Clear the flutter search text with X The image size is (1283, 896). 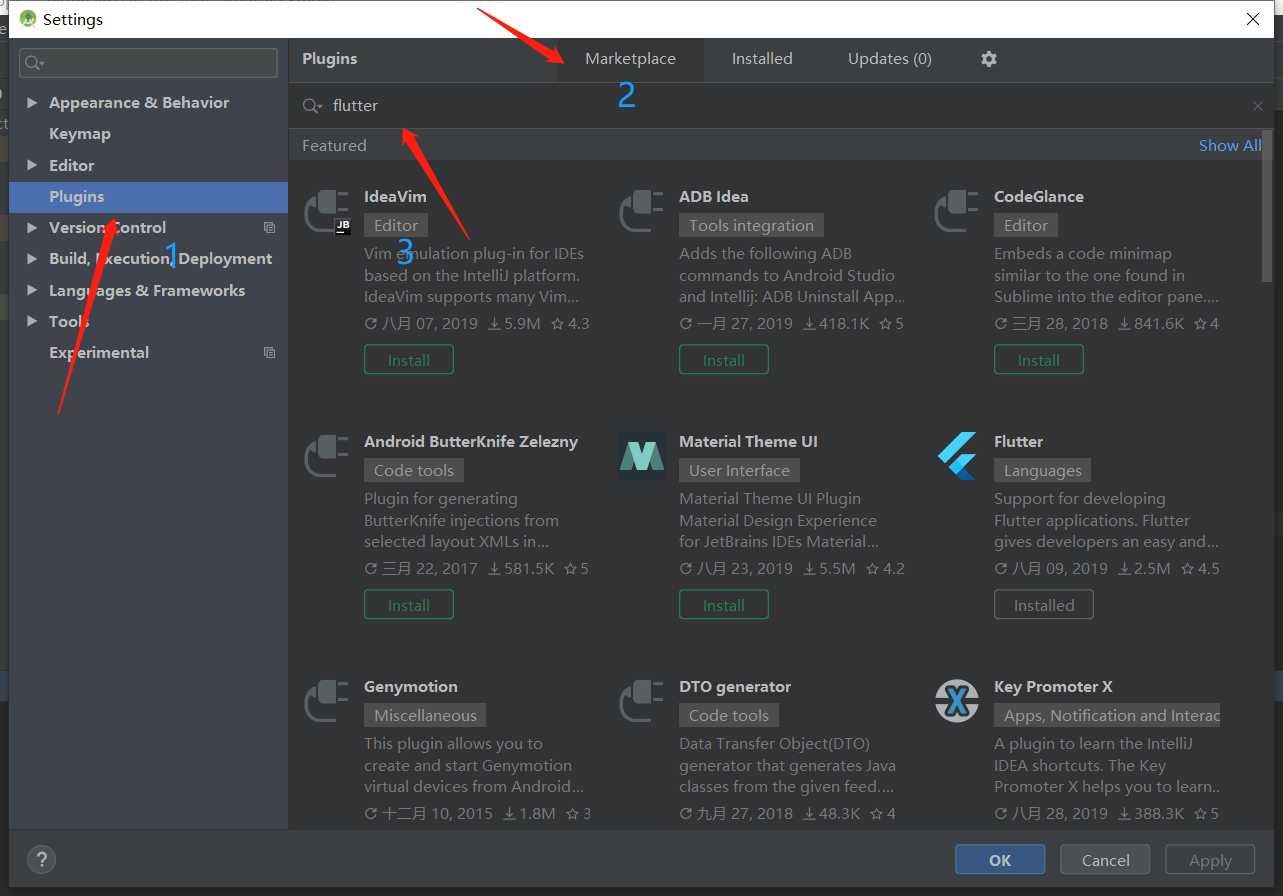1258,106
